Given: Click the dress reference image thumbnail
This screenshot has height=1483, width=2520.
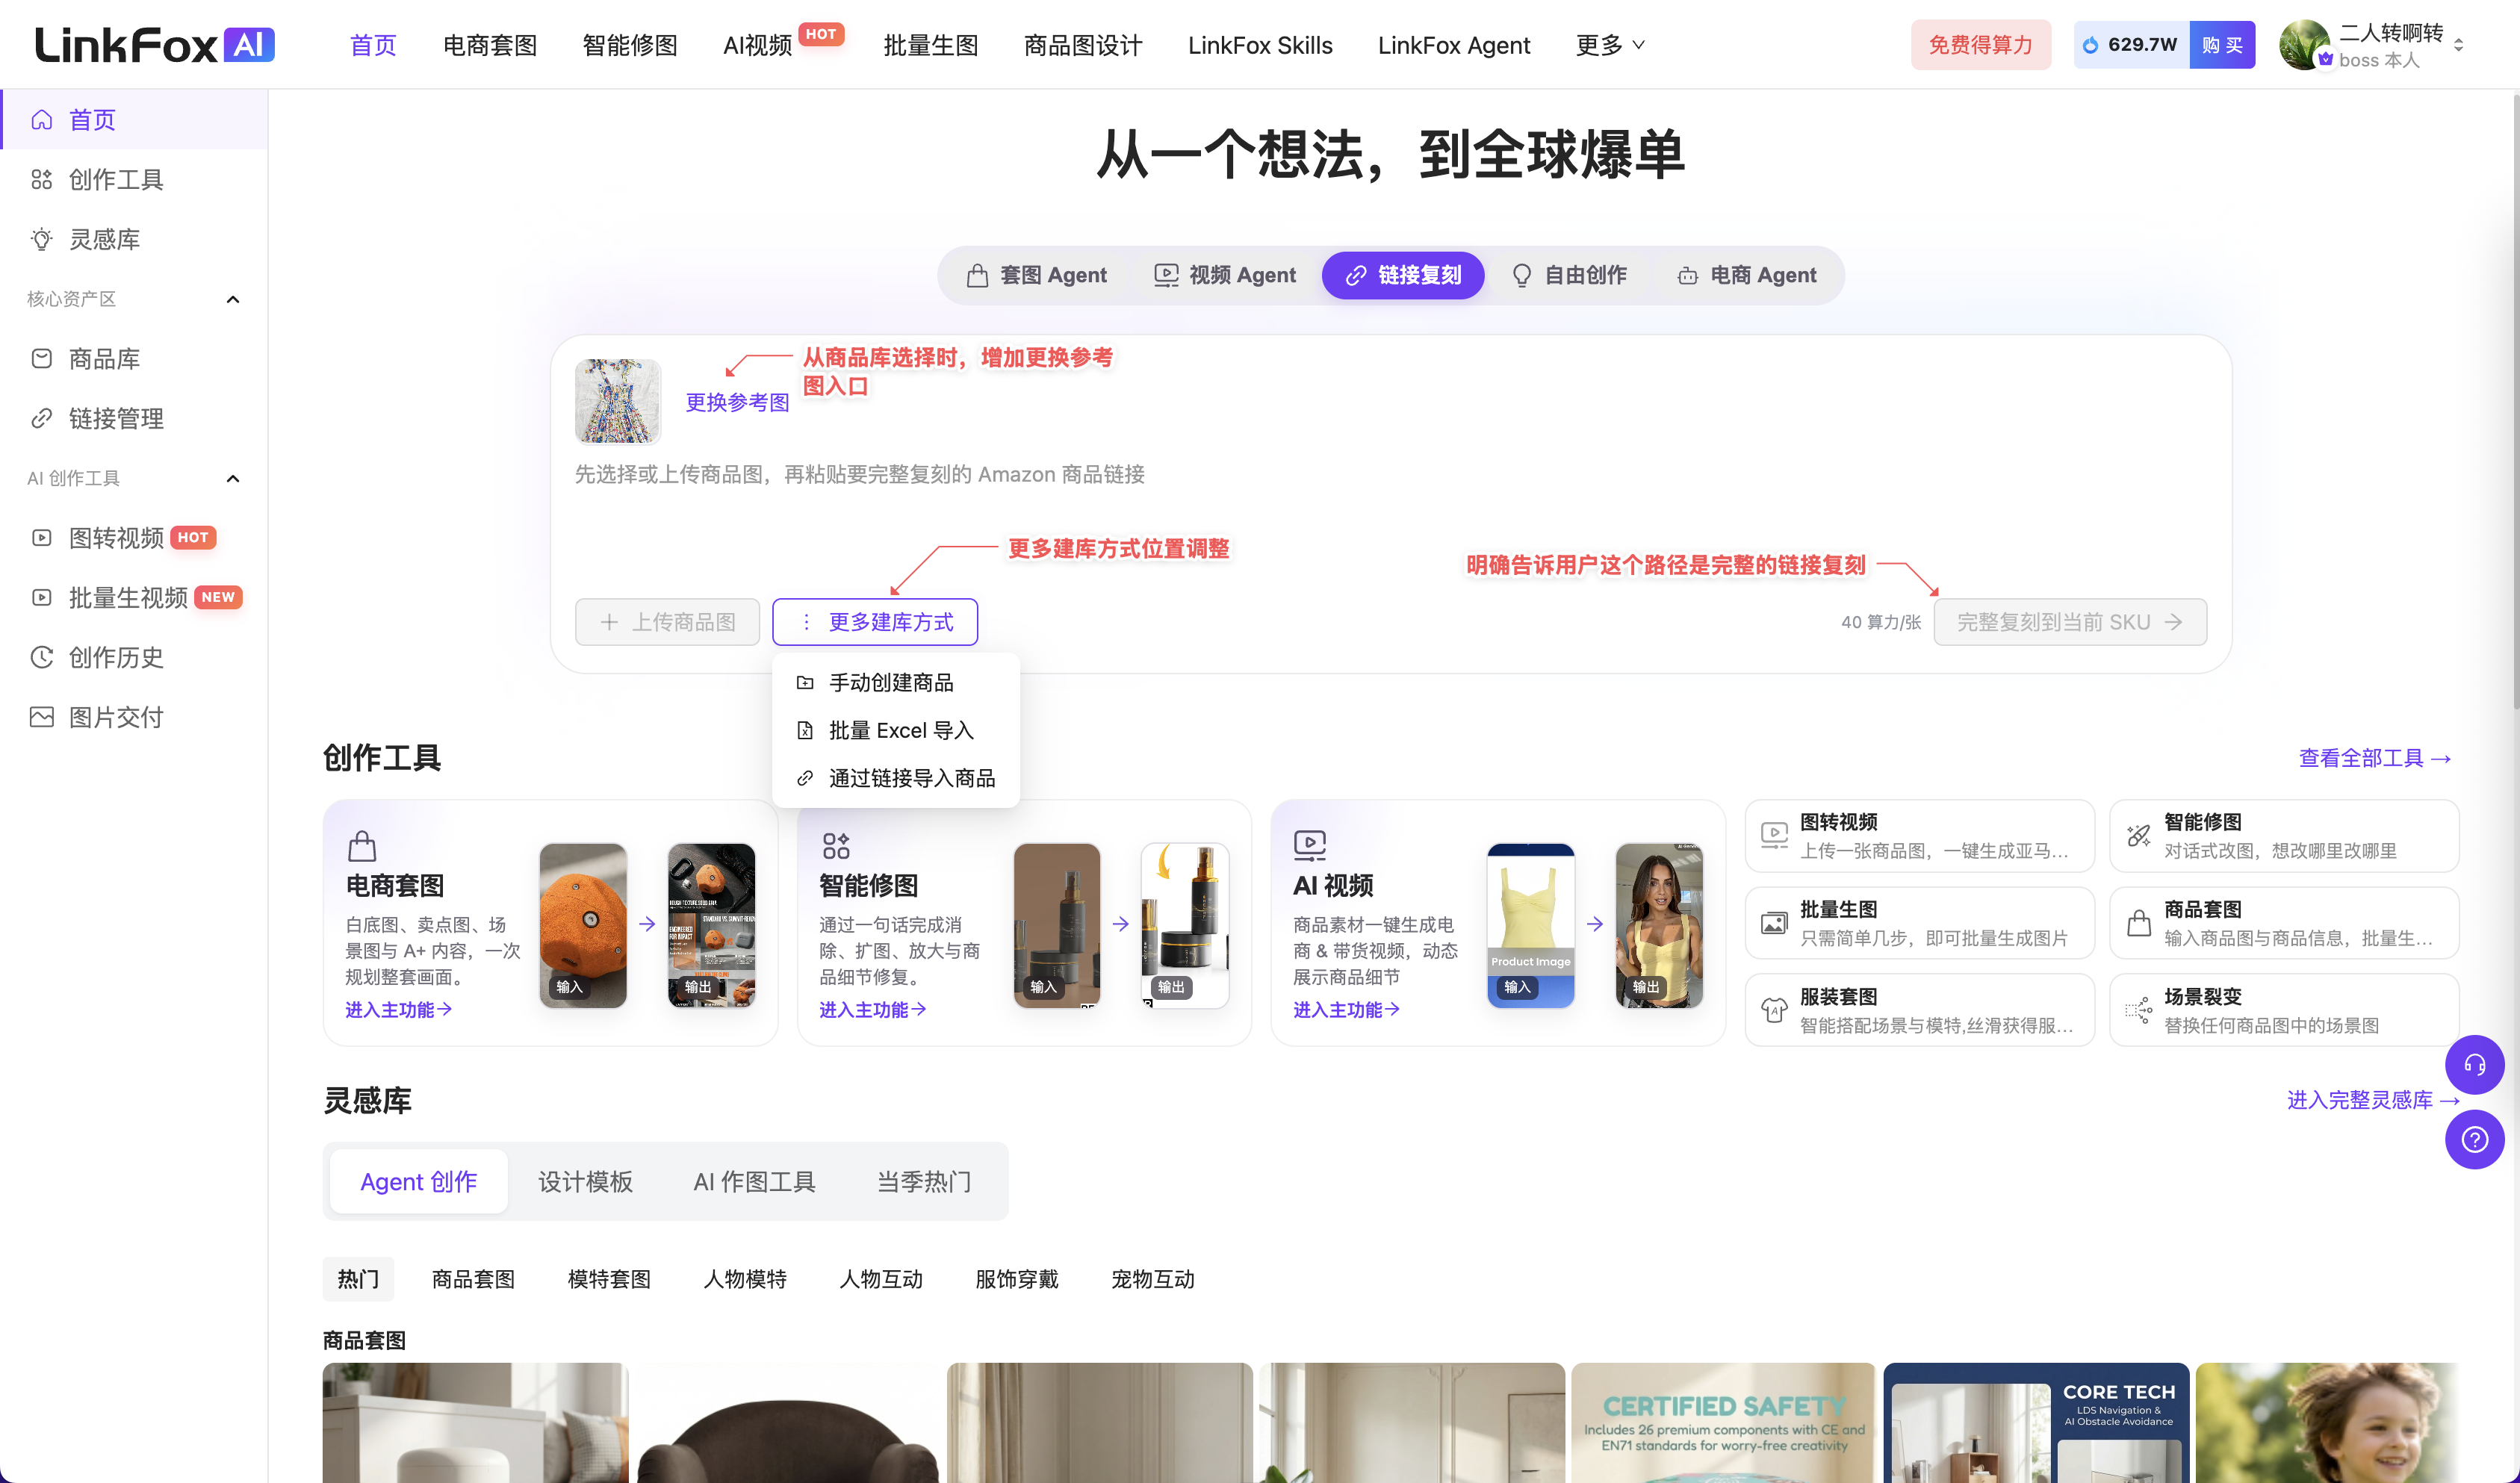Looking at the screenshot, I should pyautogui.click(x=618, y=401).
